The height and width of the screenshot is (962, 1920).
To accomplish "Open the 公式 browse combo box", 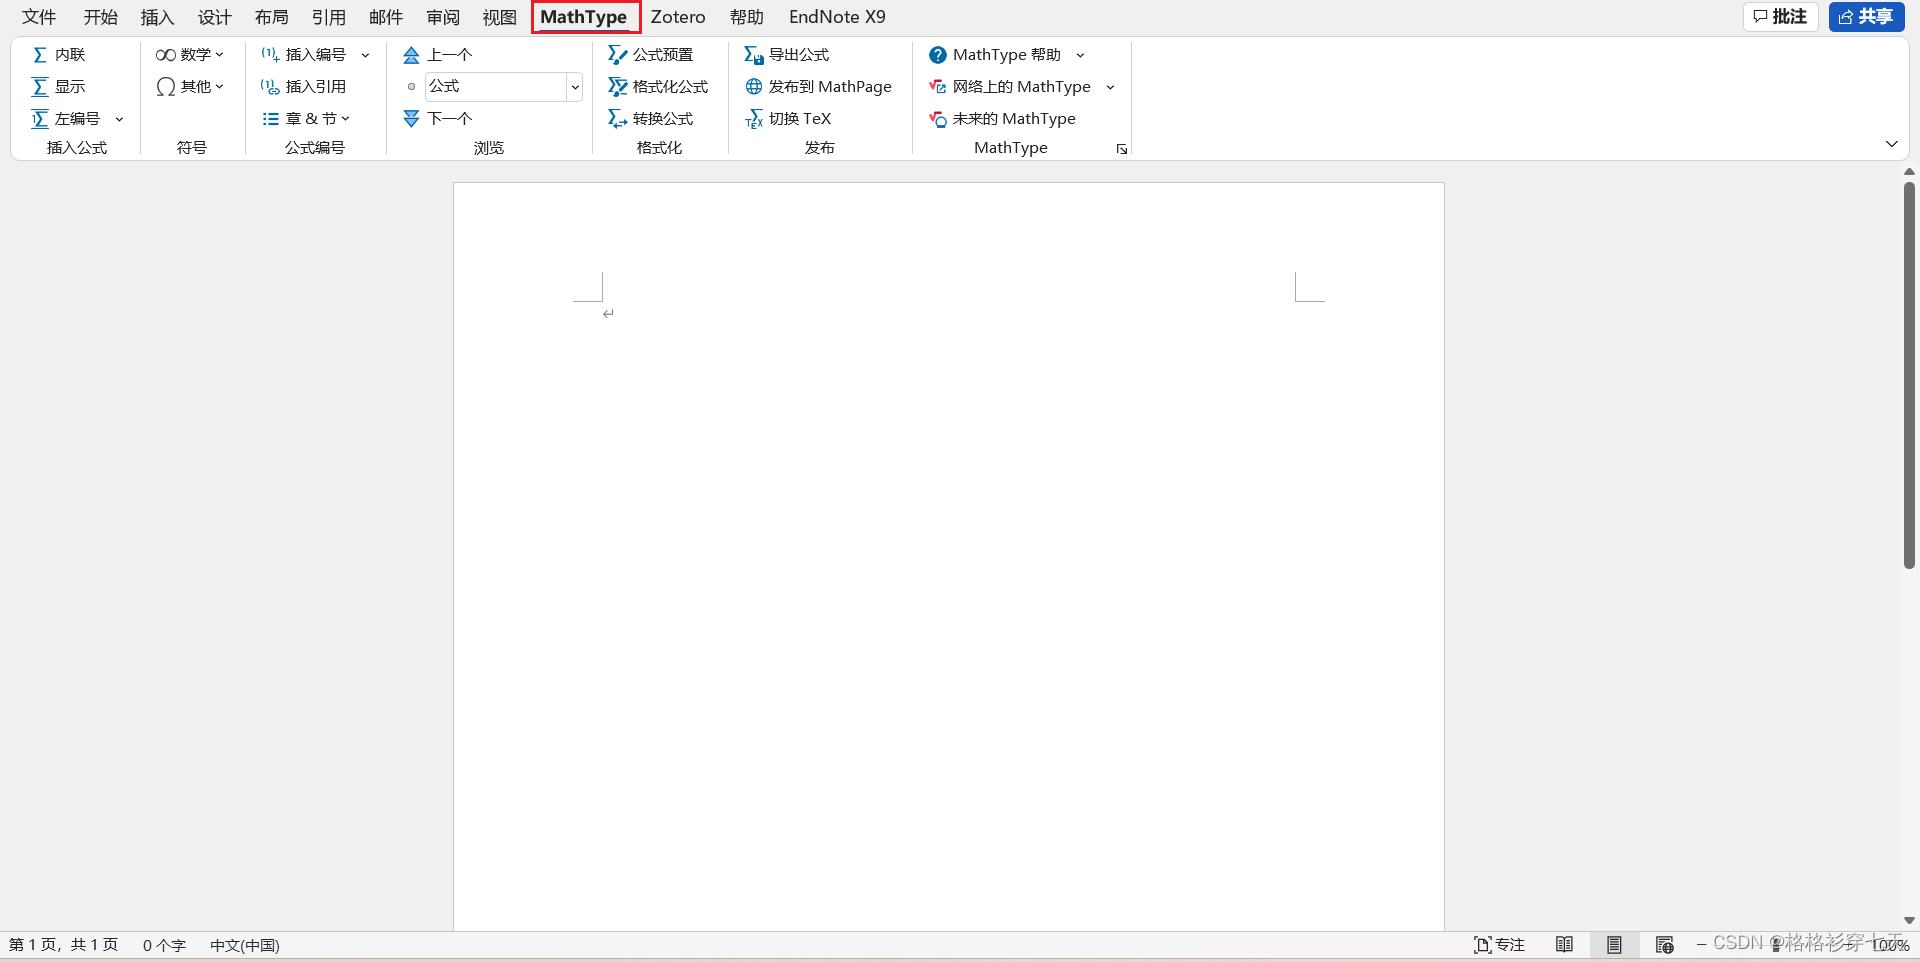I will (x=503, y=87).
